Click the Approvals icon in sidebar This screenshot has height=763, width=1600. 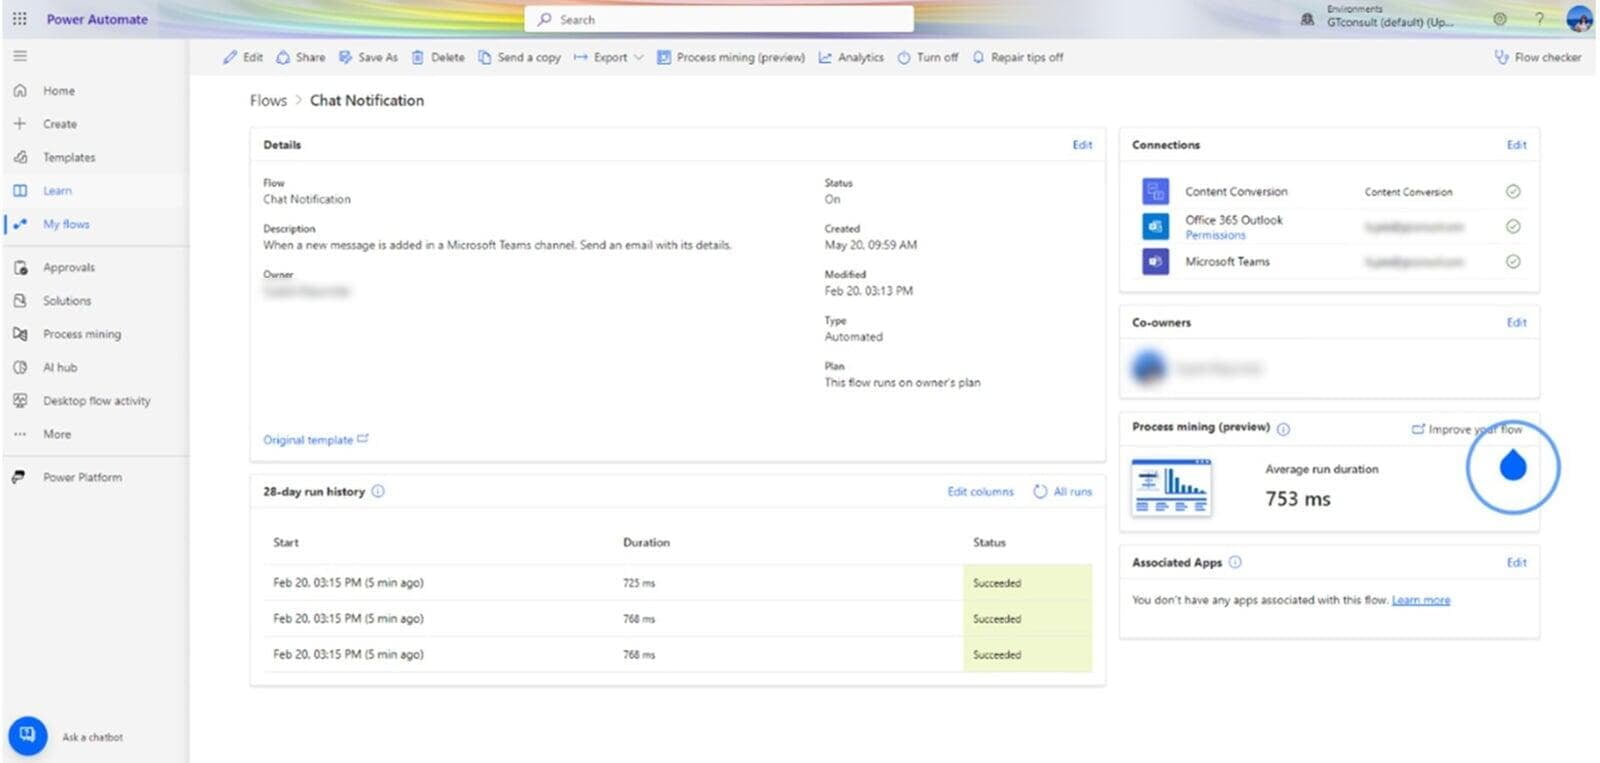coord(20,267)
